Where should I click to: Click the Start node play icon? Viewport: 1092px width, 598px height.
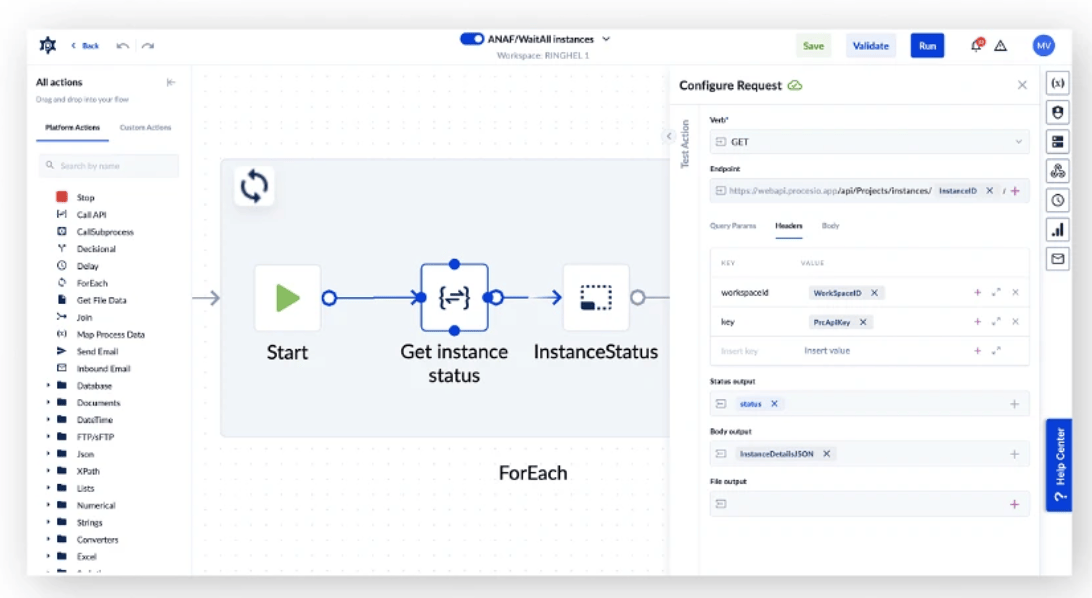click(x=288, y=298)
